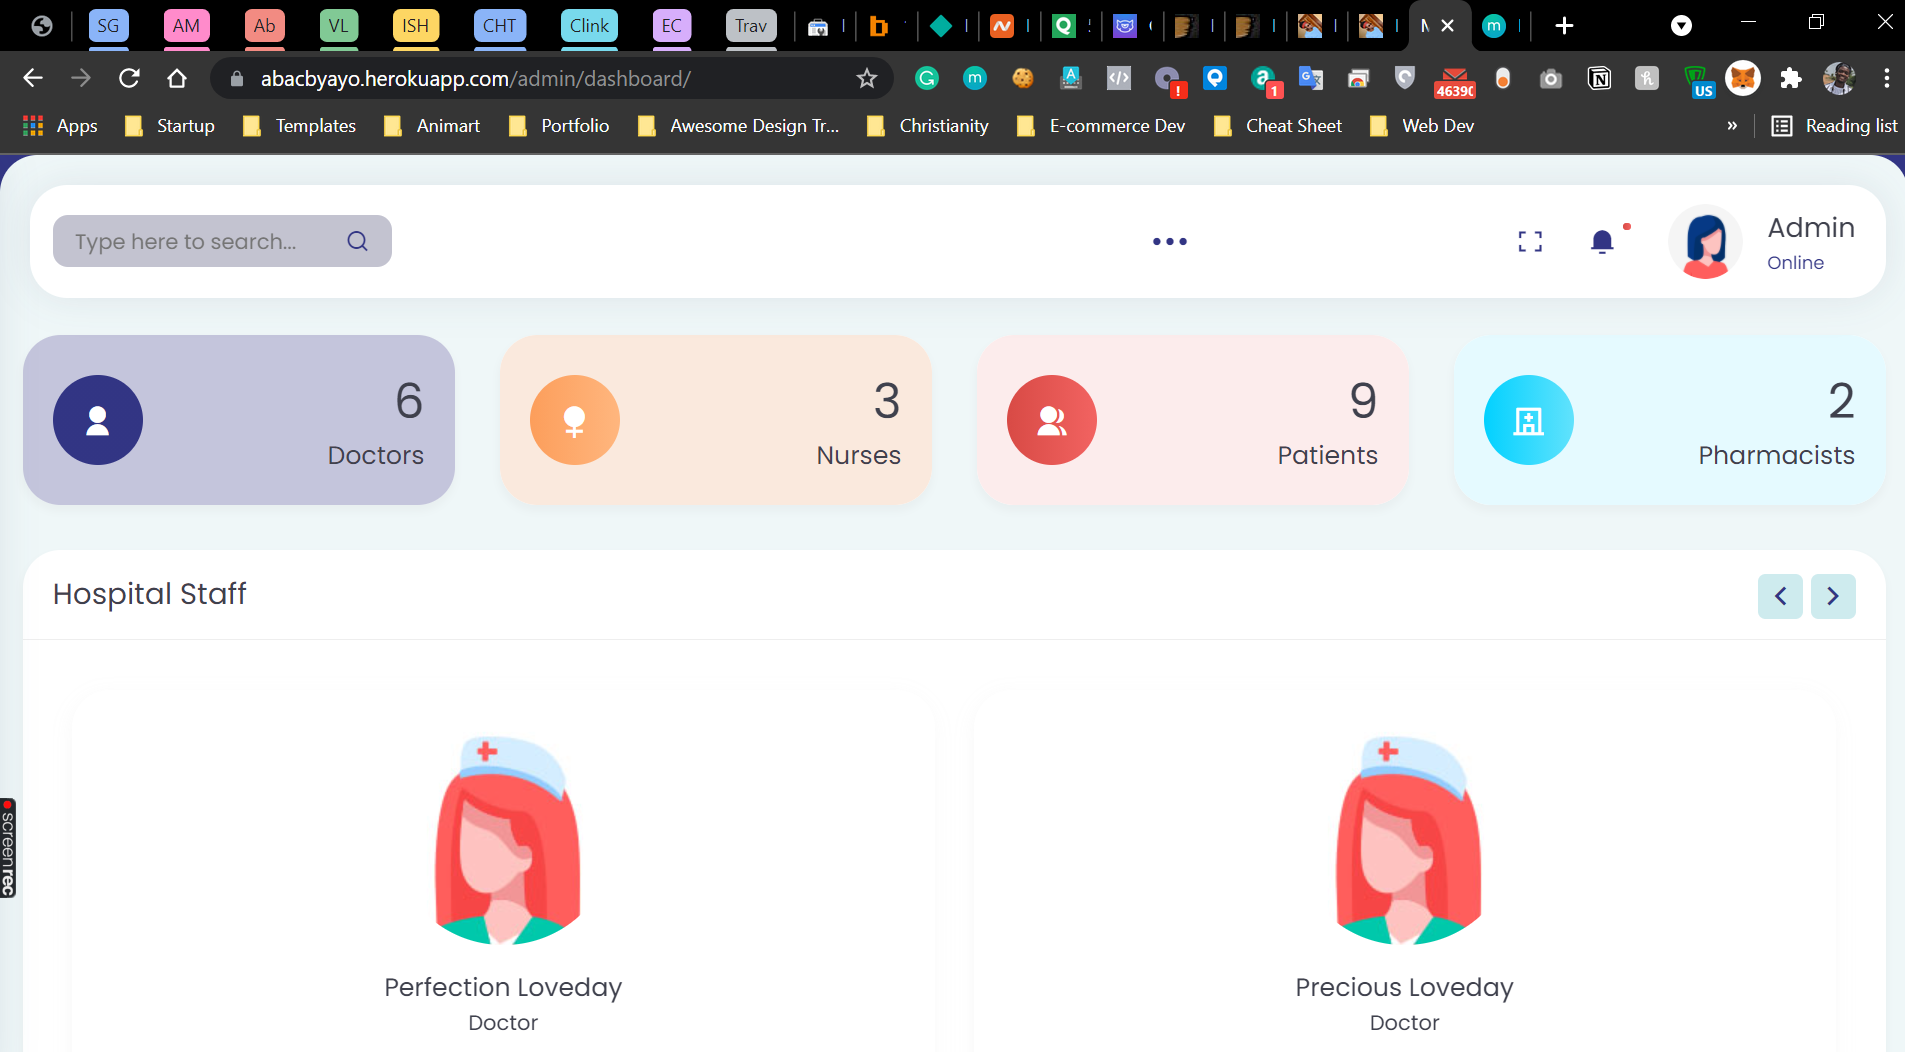
Task: Switch to the Clink tab group
Action: point(589,26)
